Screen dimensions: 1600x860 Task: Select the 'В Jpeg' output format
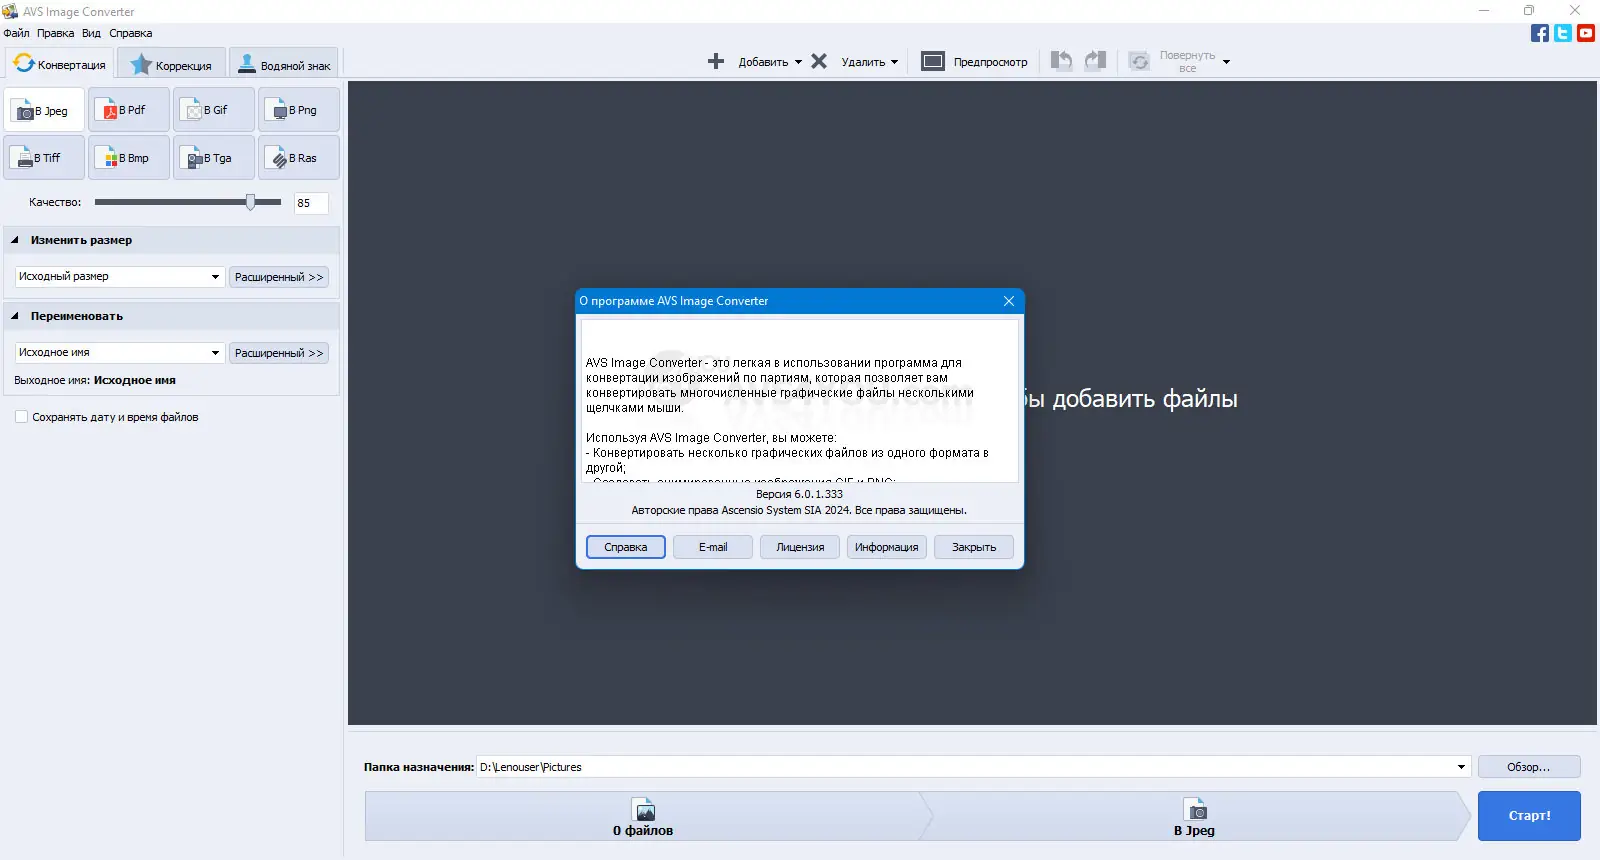click(44, 110)
